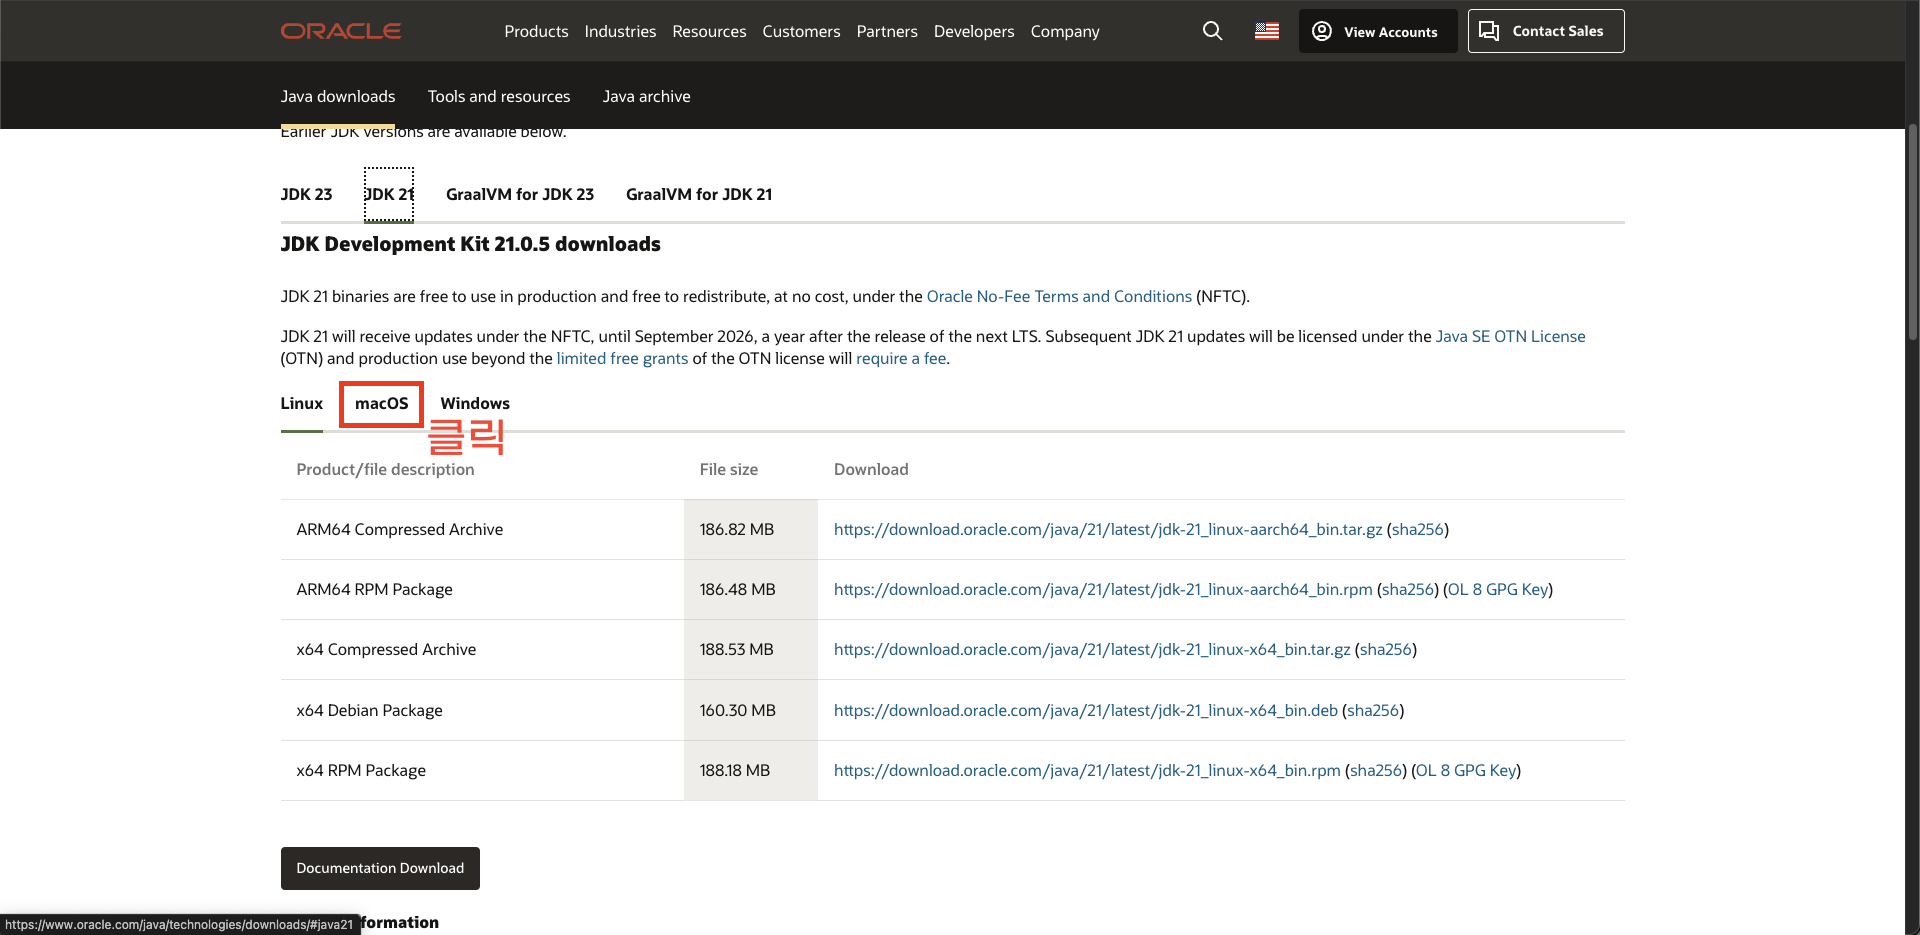Open sha256 for aarch64 tar.gz archive
Image resolution: width=1920 pixels, height=935 pixels.
click(x=1417, y=529)
